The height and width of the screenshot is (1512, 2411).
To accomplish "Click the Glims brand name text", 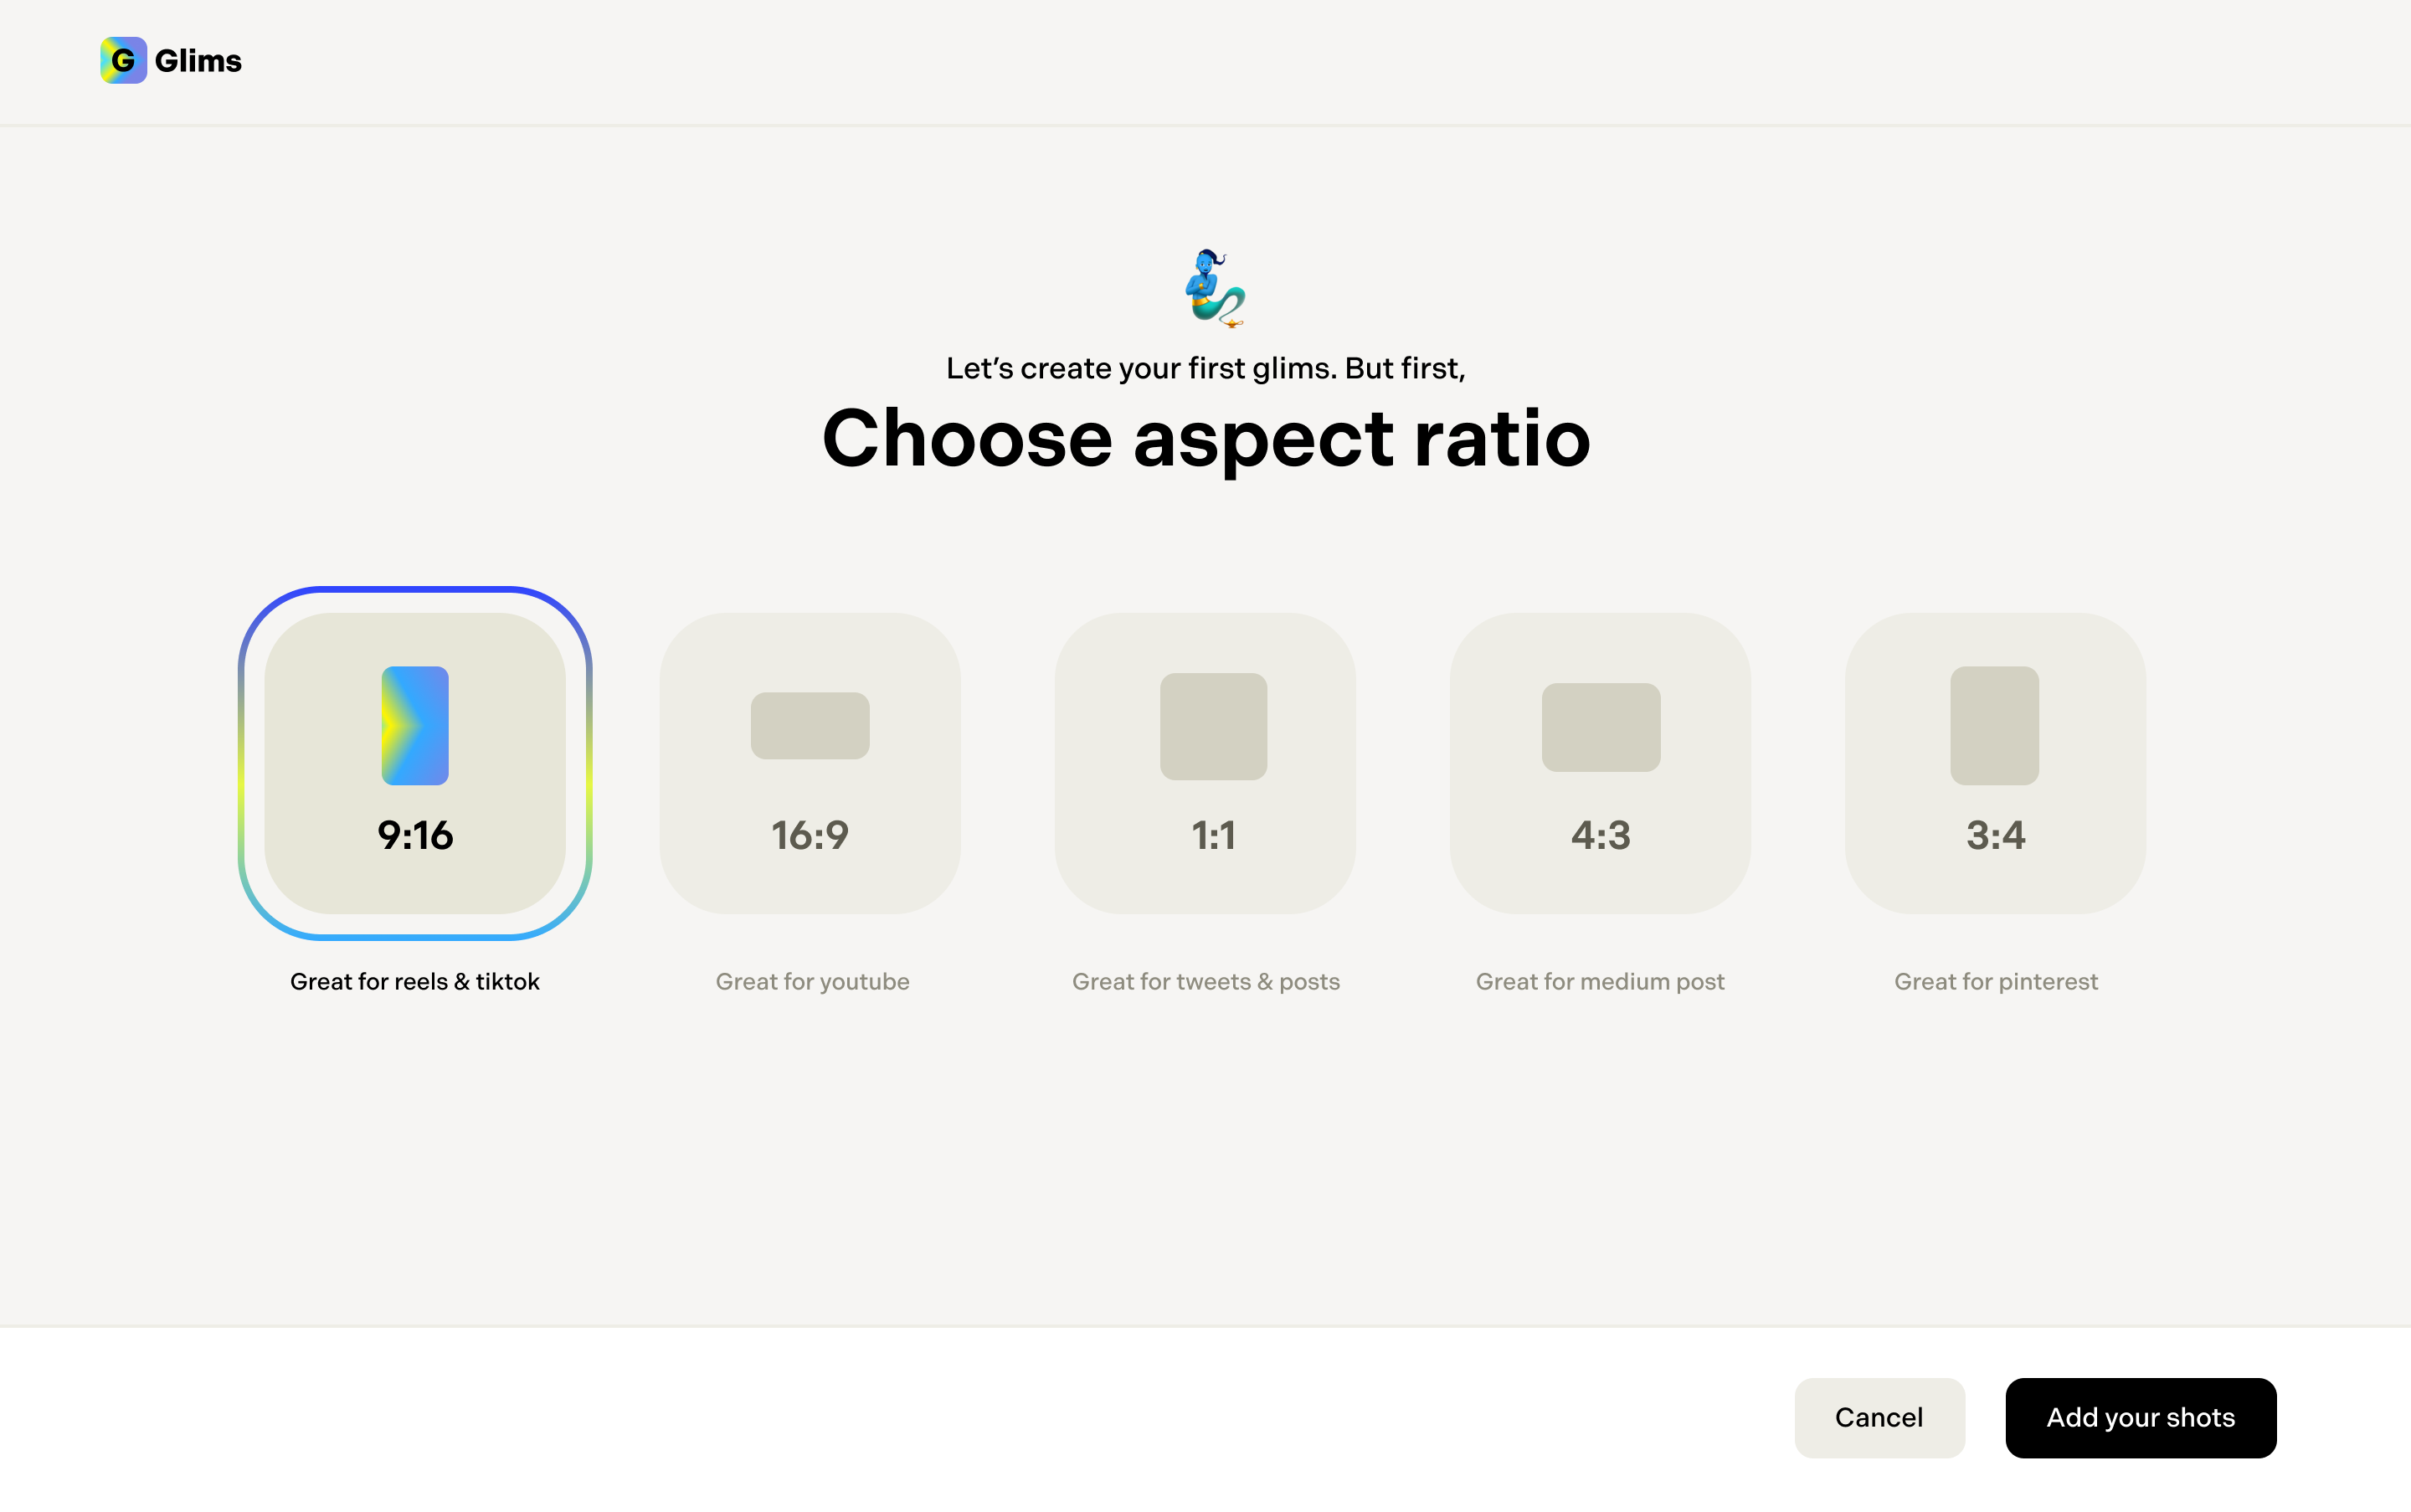I will [x=198, y=61].
